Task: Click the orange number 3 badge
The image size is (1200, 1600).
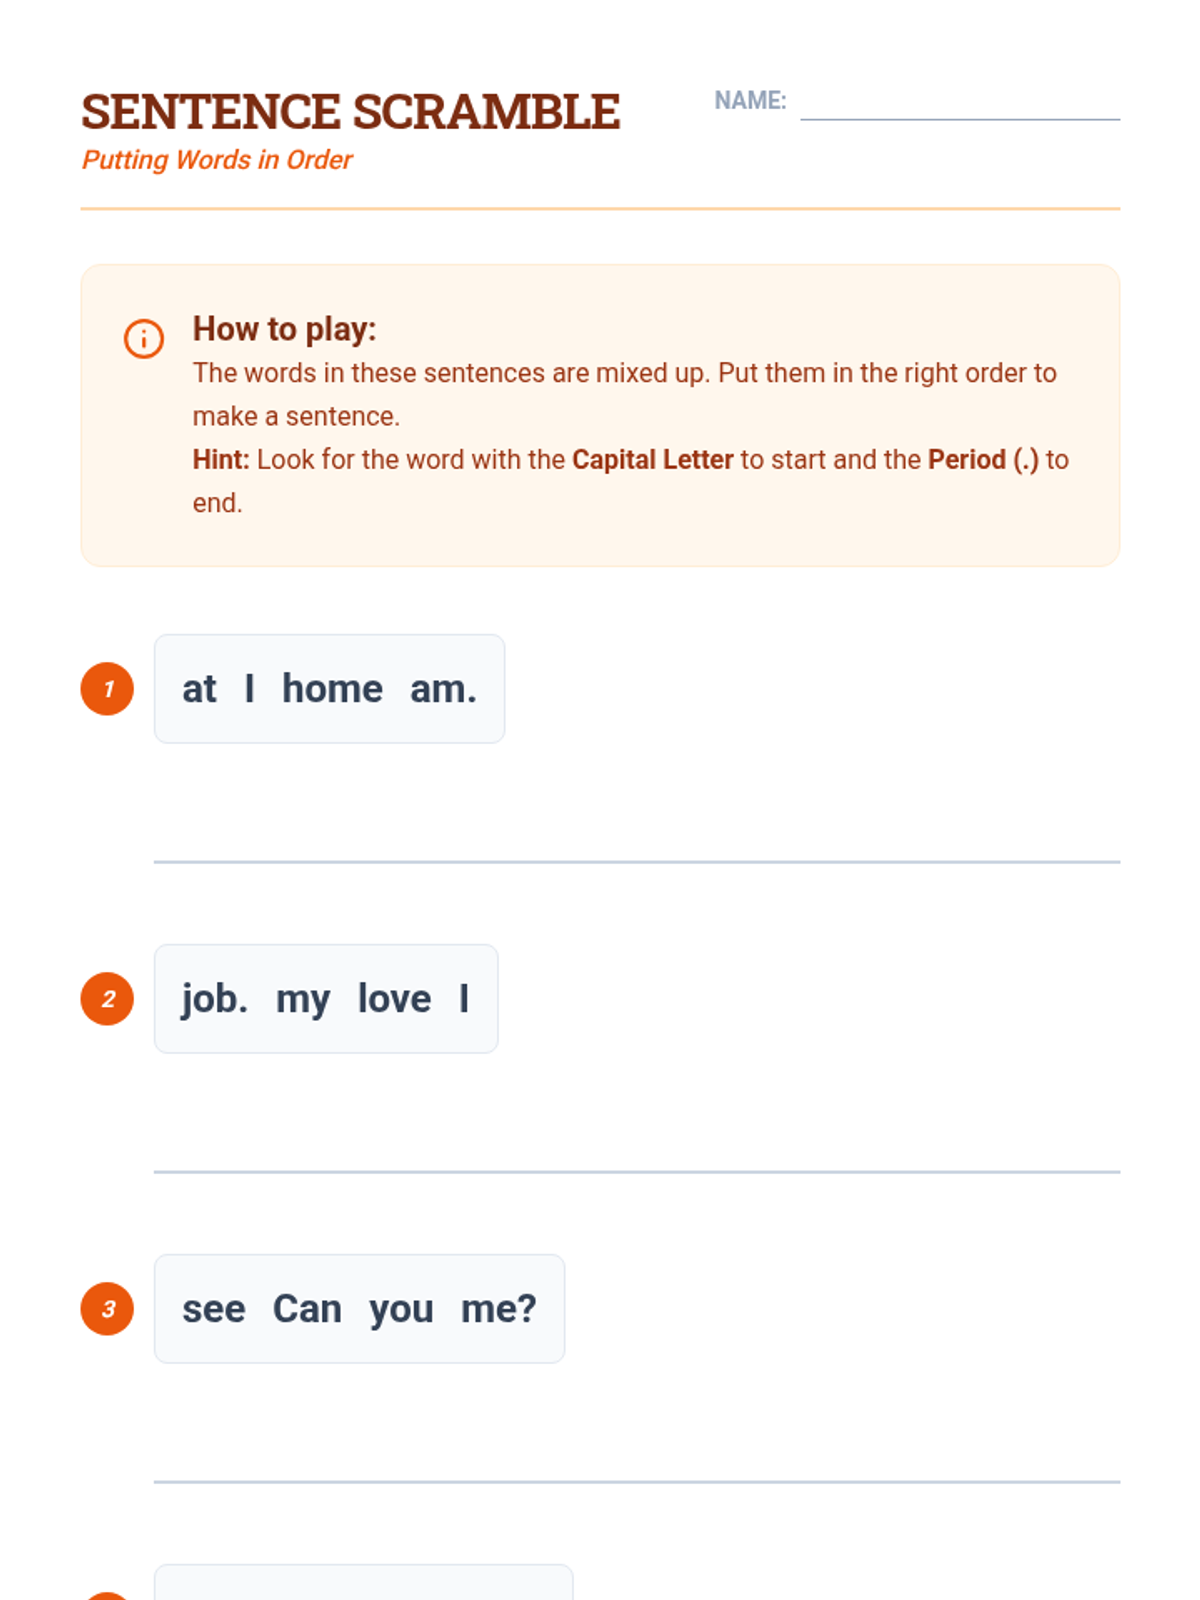Action: coord(107,1309)
